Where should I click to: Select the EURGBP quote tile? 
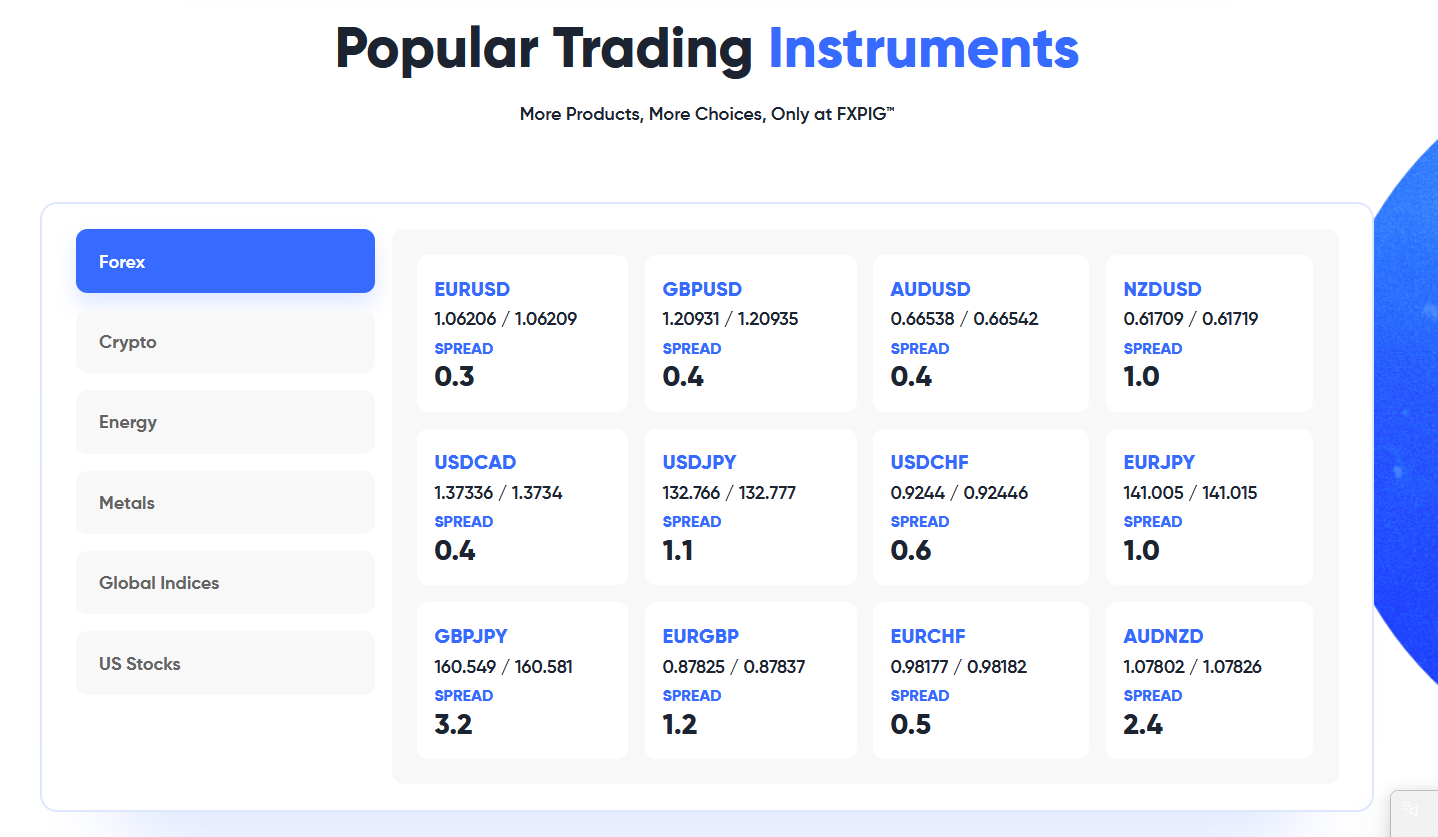click(751, 680)
